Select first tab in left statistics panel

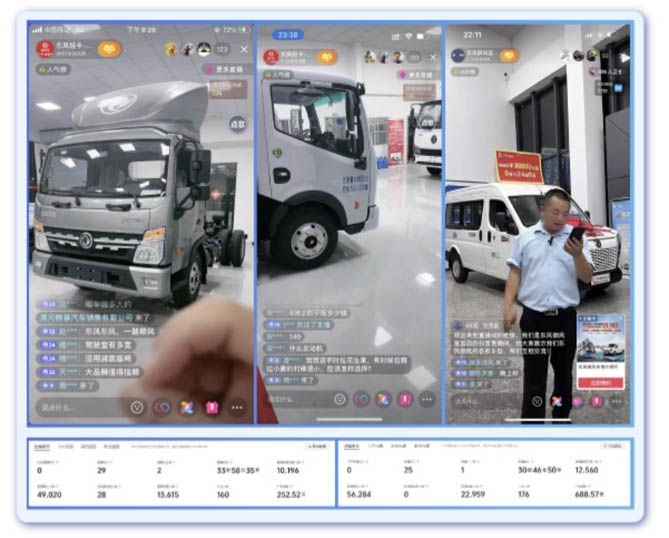pyautogui.click(x=43, y=447)
